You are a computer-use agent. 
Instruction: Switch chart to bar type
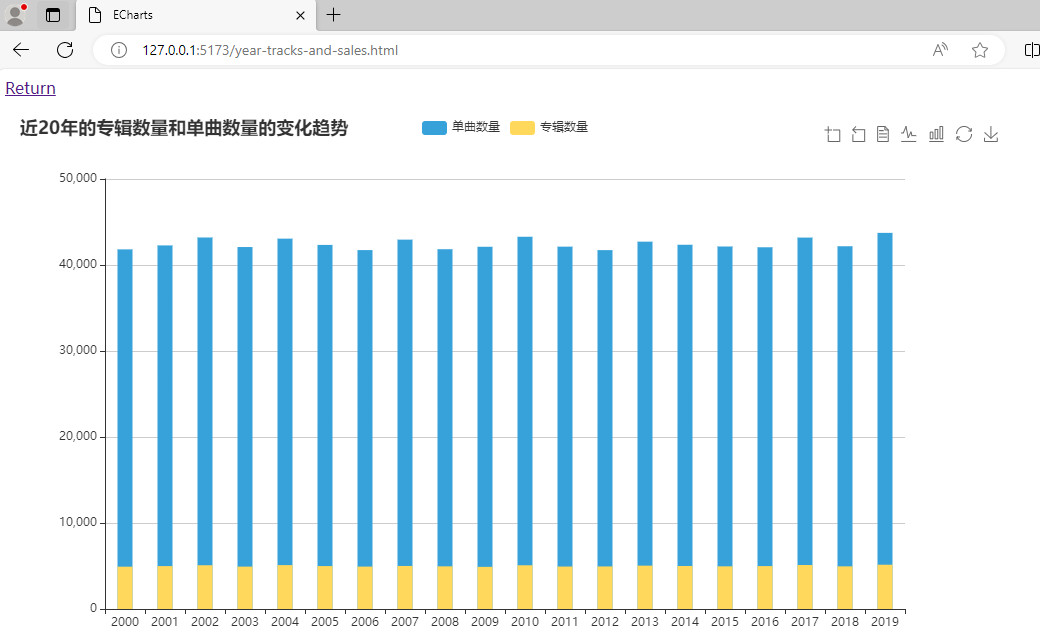point(936,135)
